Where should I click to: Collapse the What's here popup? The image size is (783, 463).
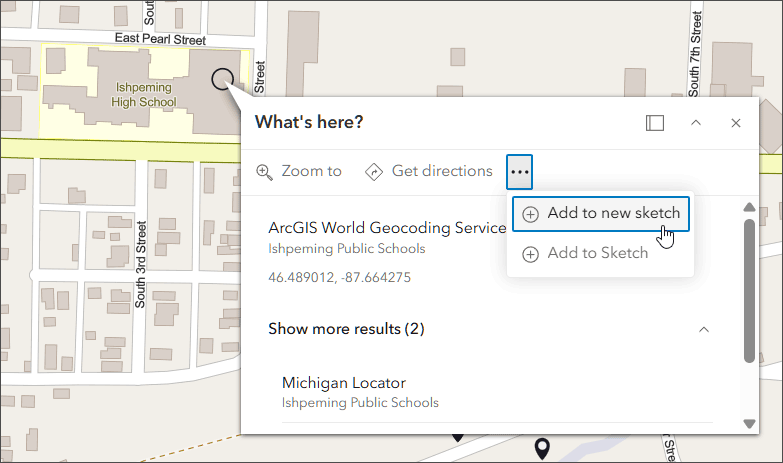[x=697, y=123]
